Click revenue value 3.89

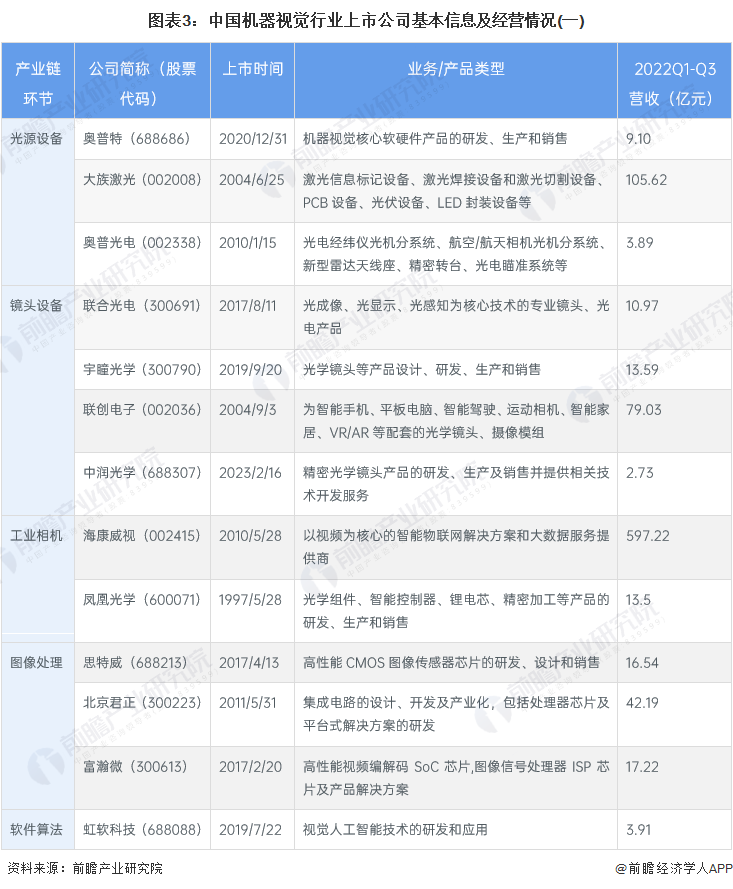click(639, 243)
